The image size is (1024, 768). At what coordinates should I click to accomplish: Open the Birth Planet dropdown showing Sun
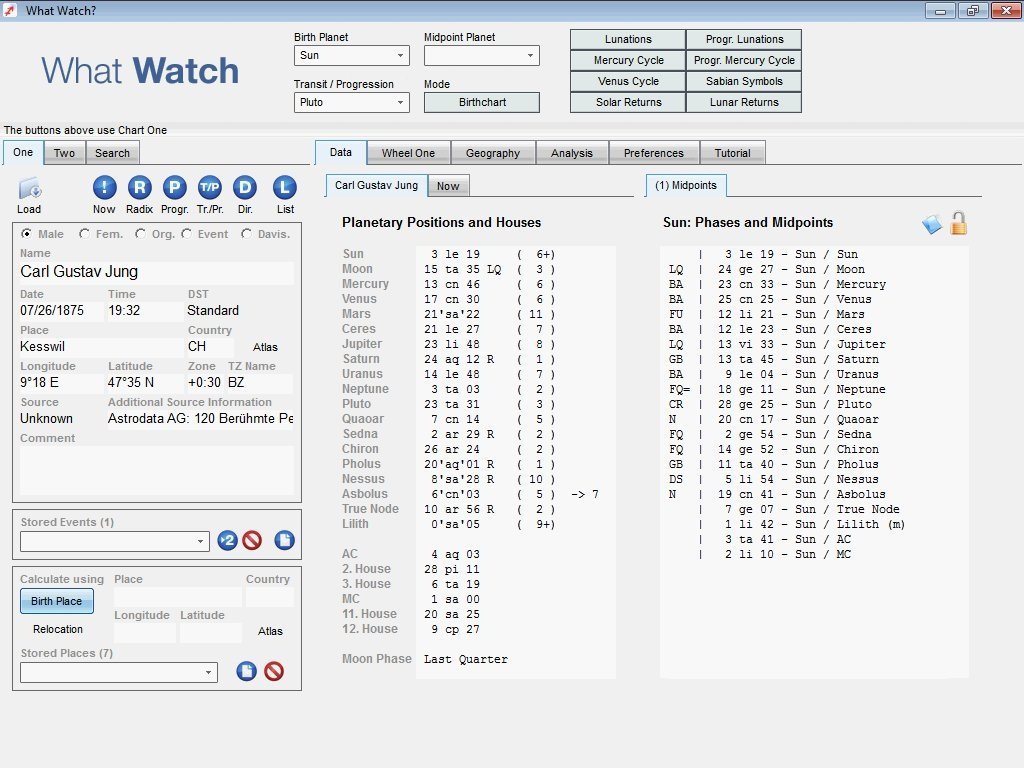351,56
